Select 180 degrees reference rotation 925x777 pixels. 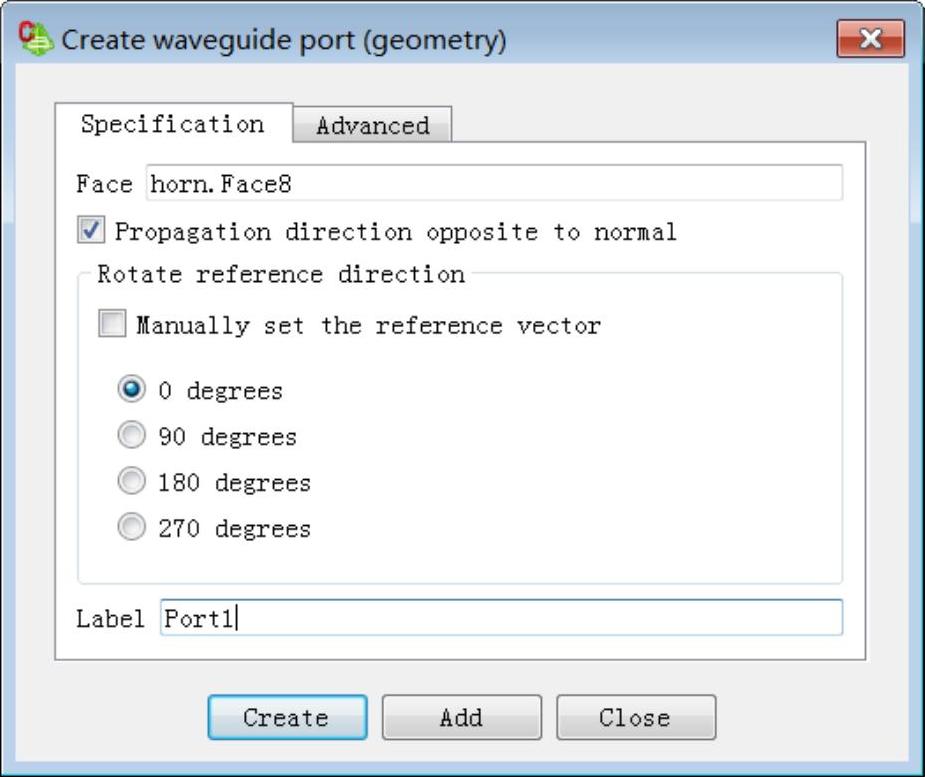(x=131, y=481)
